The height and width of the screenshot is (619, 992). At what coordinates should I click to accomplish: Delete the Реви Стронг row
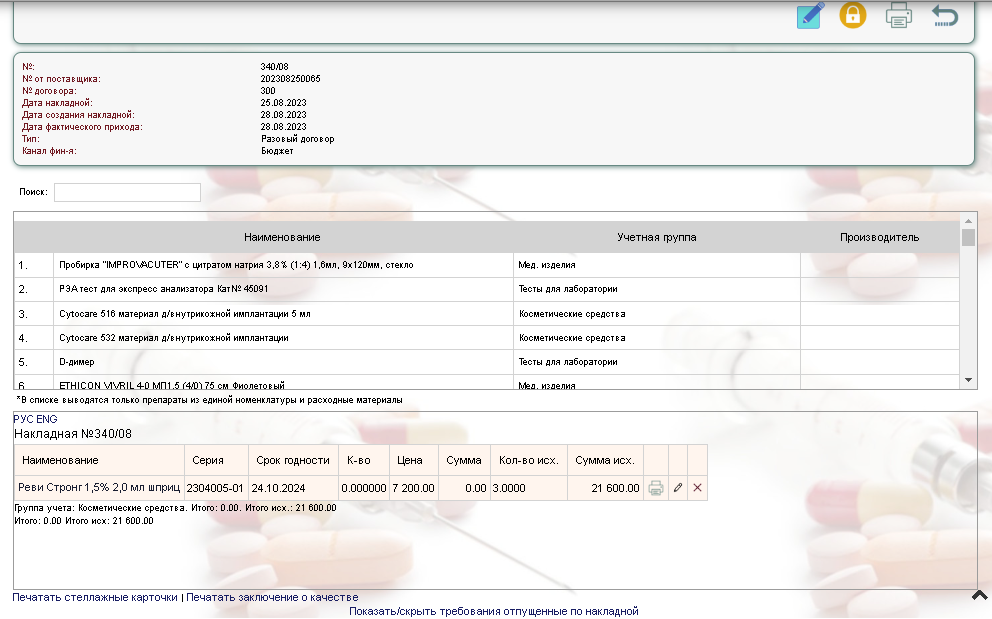click(698, 488)
